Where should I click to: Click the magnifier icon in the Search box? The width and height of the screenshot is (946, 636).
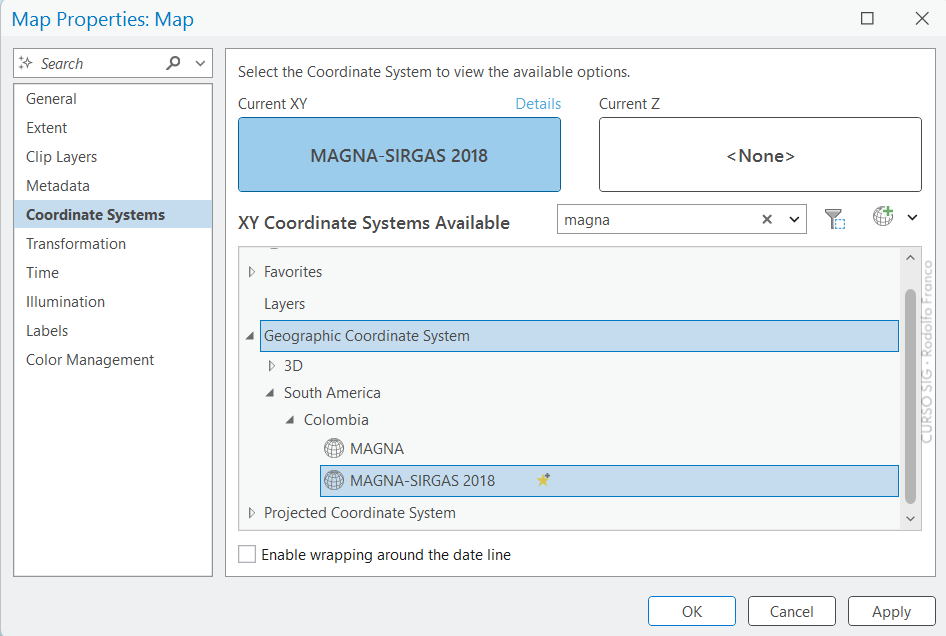174,63
